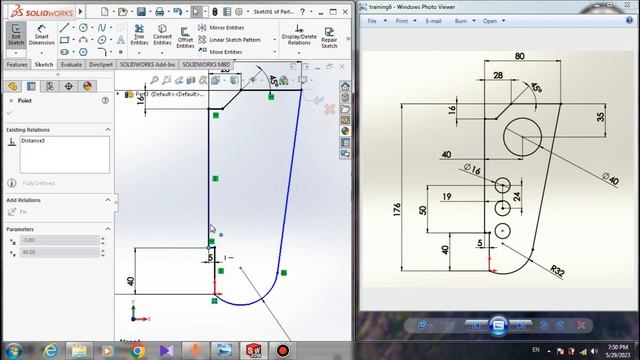This screenshot has height=360, width=640.
Task: Click E-mail in Photo Viewer
Action: 433,21
